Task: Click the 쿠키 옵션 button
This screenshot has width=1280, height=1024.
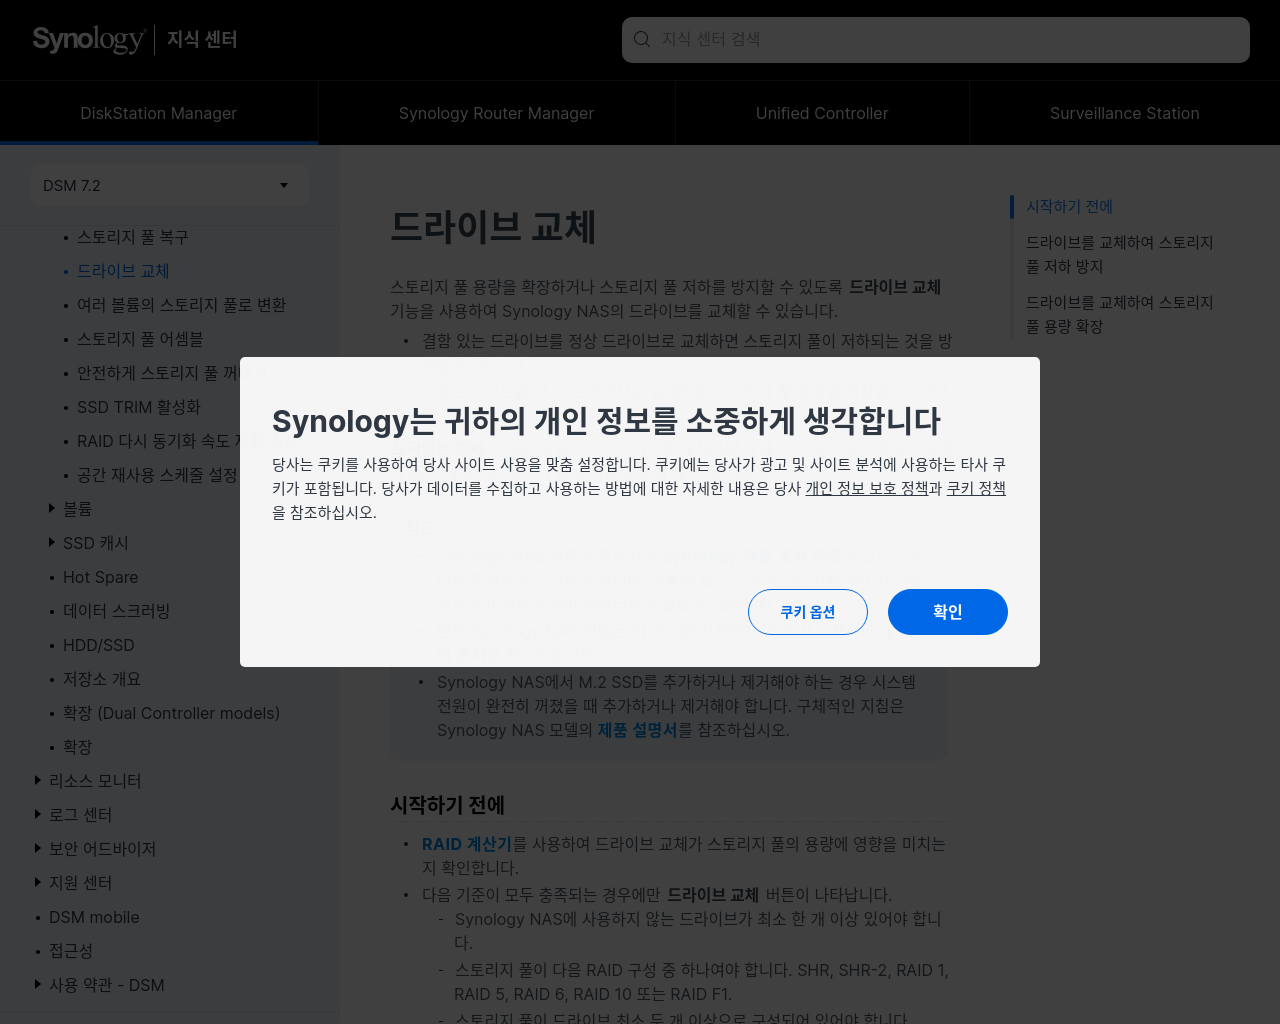Action: 808,612
